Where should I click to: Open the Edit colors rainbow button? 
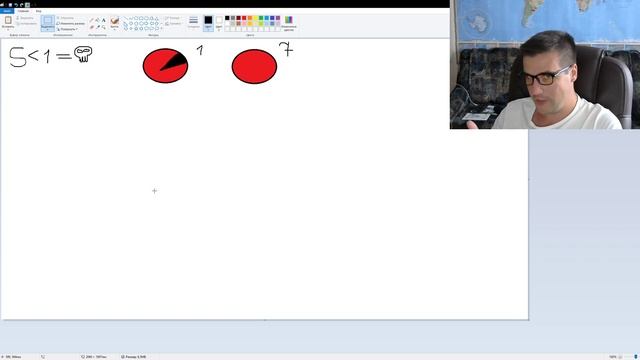pyautogui.click(x=289, y=23)
